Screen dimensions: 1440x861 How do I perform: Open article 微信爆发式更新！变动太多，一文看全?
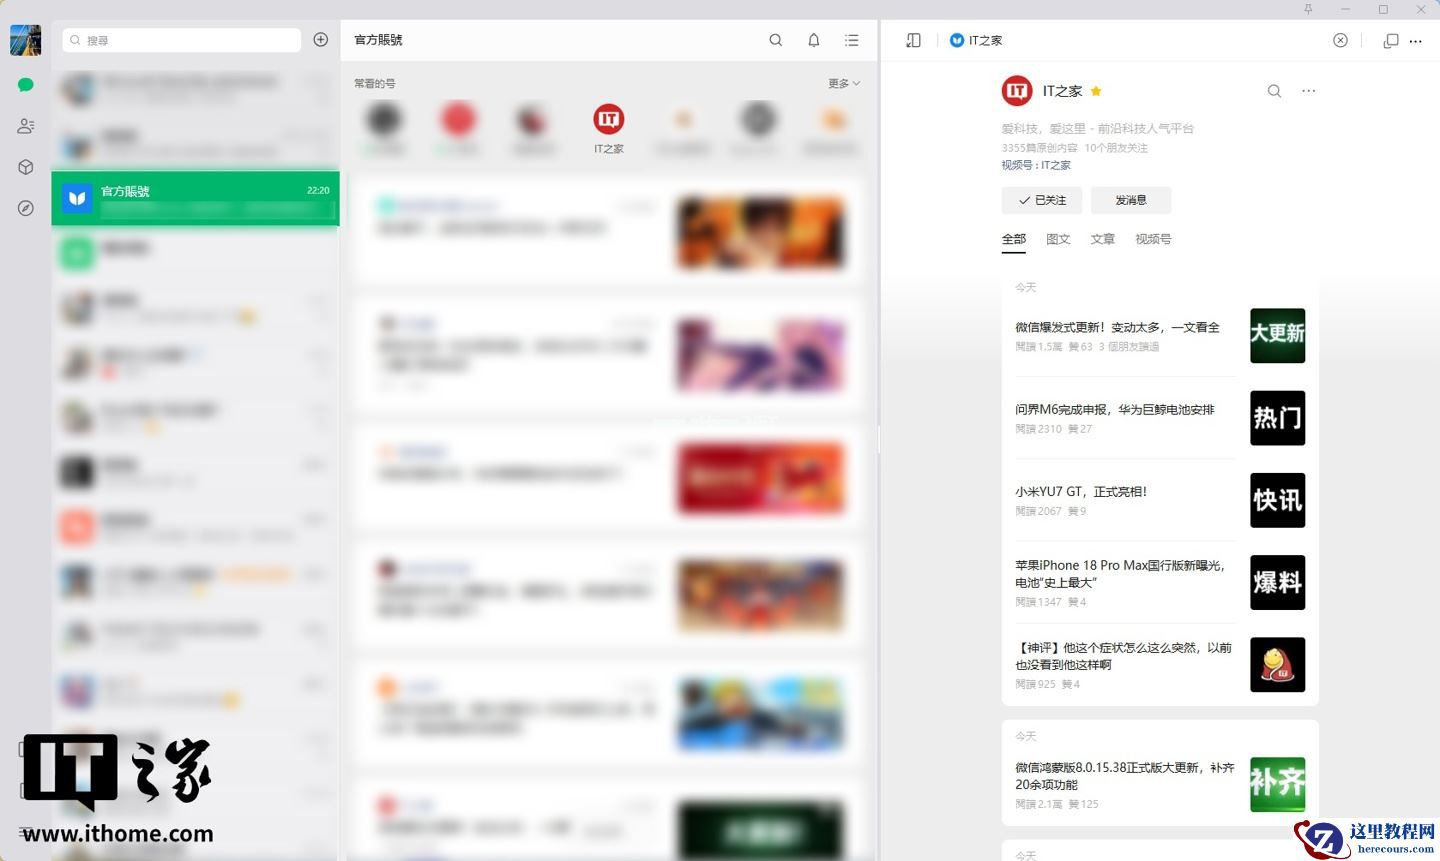(1117, 327)
